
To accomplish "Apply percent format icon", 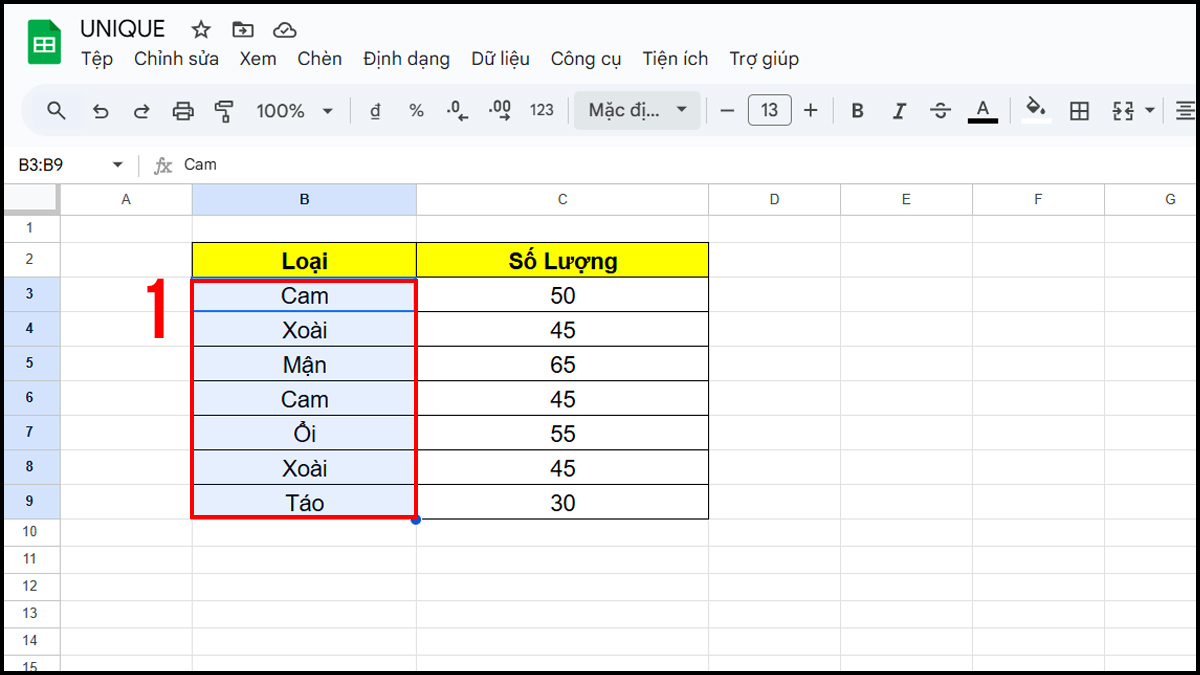I will tap(416, 111).
